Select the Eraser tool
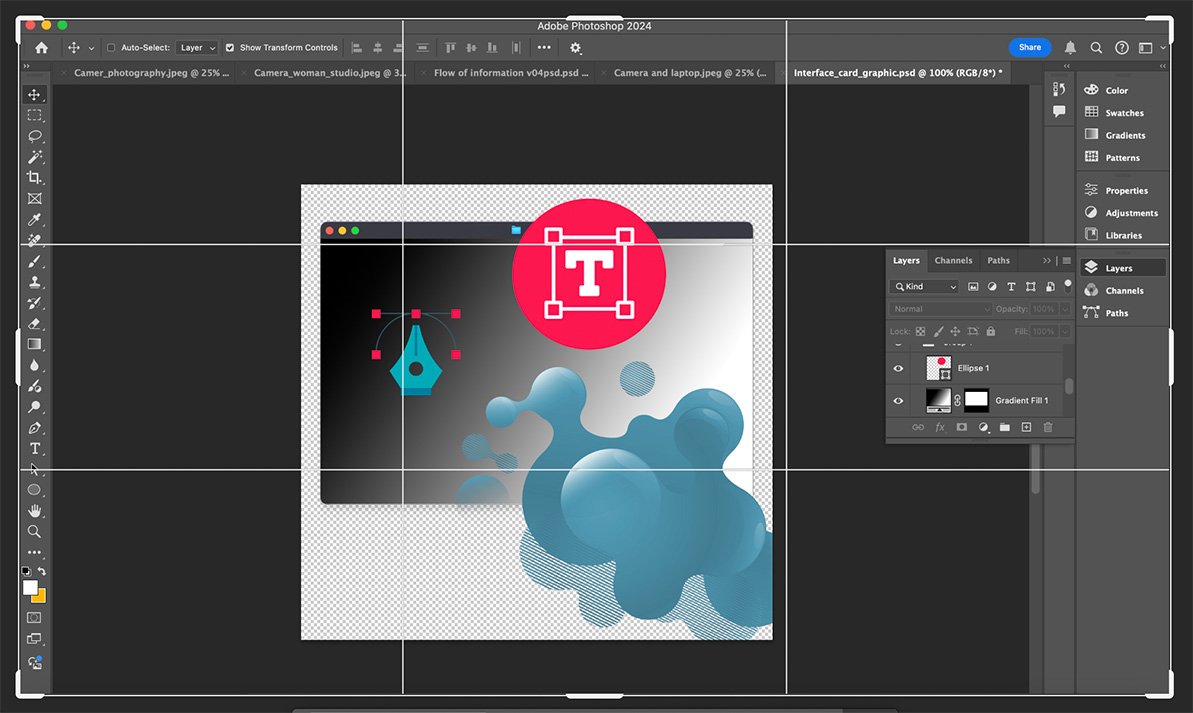The image size is (1193, 713). click(x=34, y=323)
